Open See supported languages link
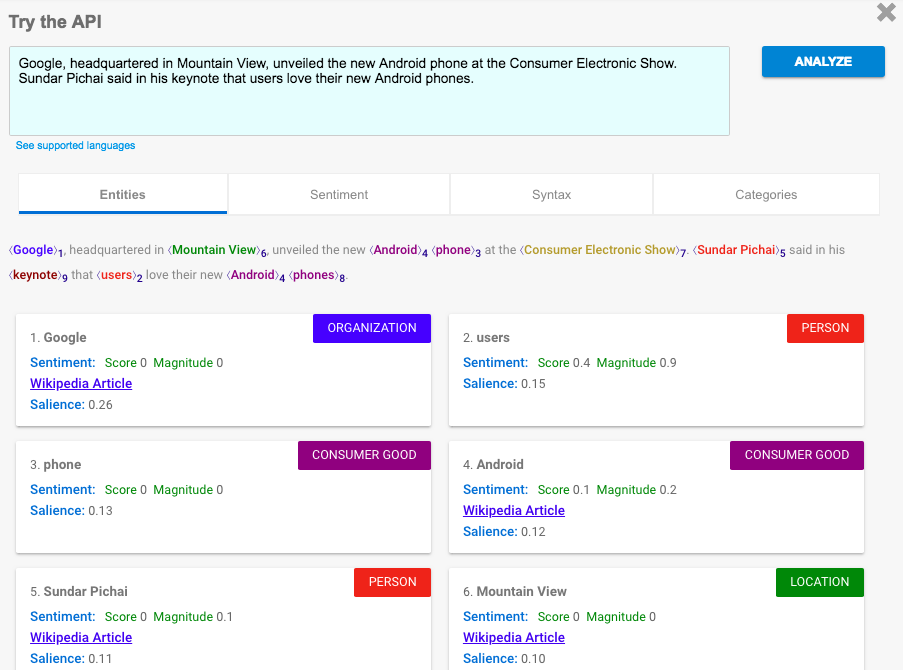Viewport: 903px width, 670px height. (x=75, y=145)
